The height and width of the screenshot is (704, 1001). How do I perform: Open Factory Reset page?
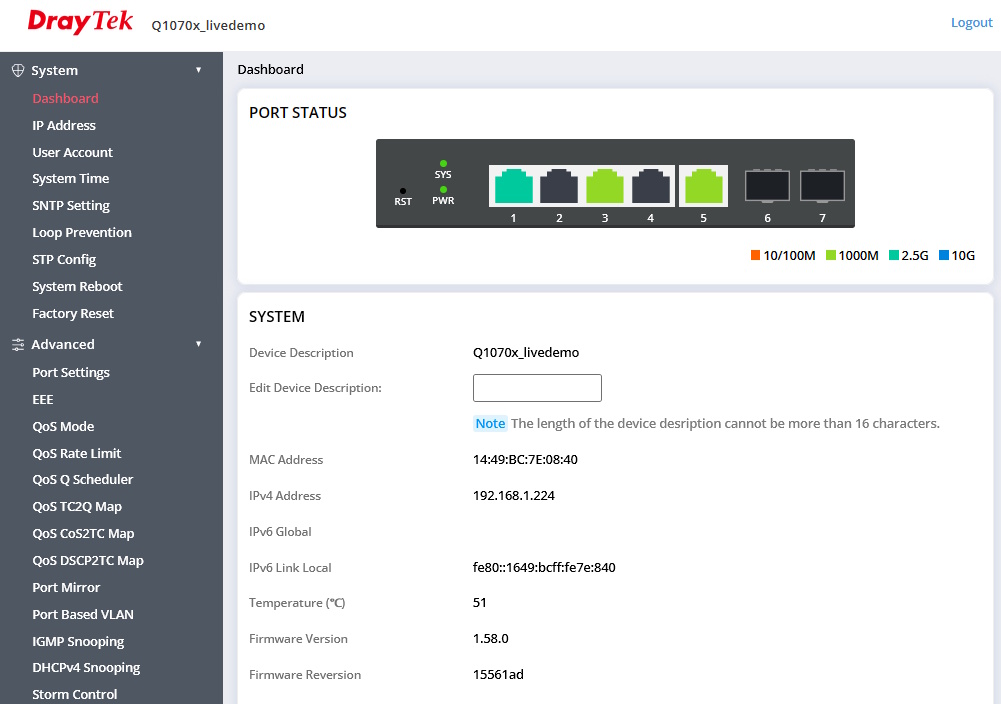pyautogui.click(x=73, y=313)
